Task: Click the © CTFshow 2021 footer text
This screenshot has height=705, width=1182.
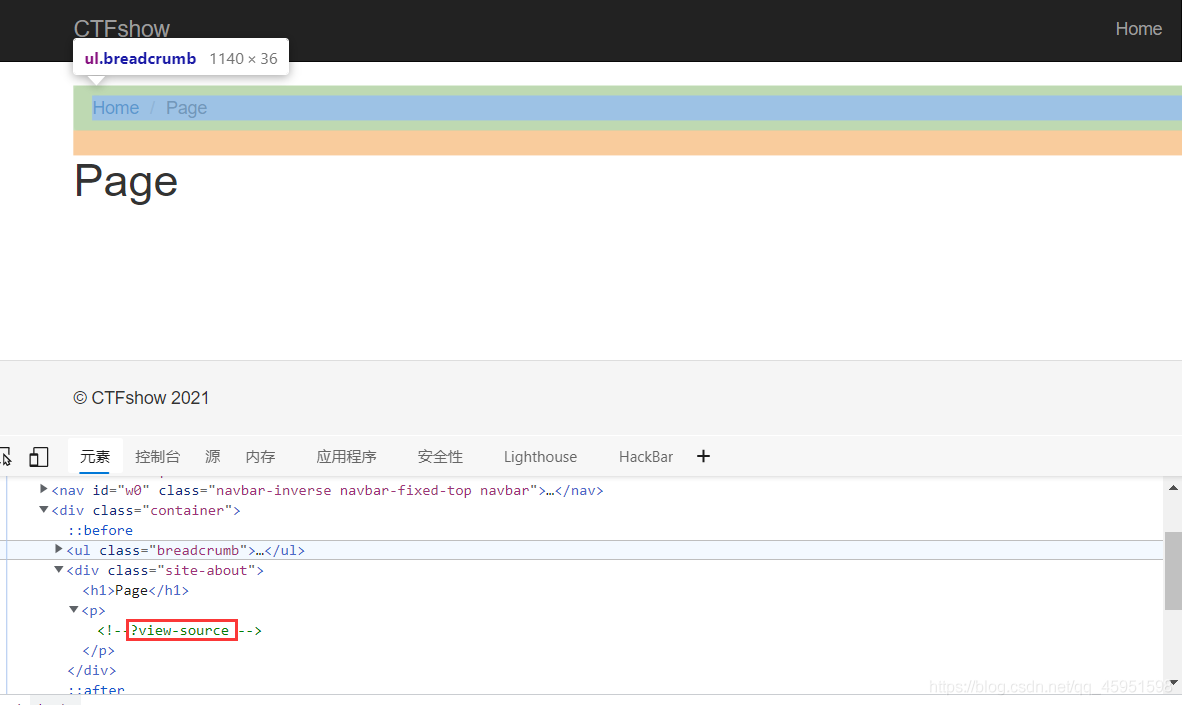Action: point(141,397)
